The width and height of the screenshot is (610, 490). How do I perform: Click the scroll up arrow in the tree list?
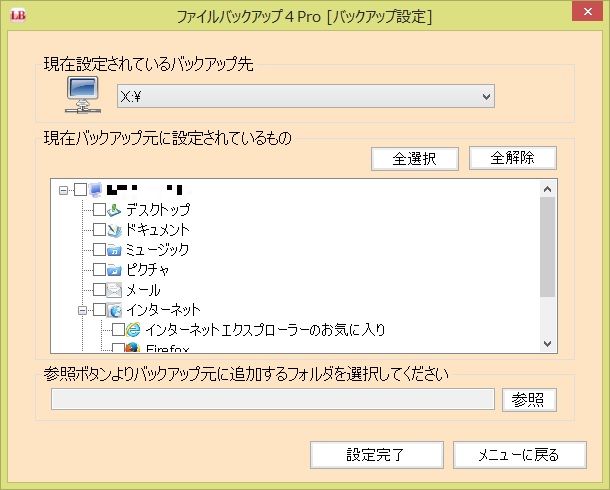click(x=547, y=189)
